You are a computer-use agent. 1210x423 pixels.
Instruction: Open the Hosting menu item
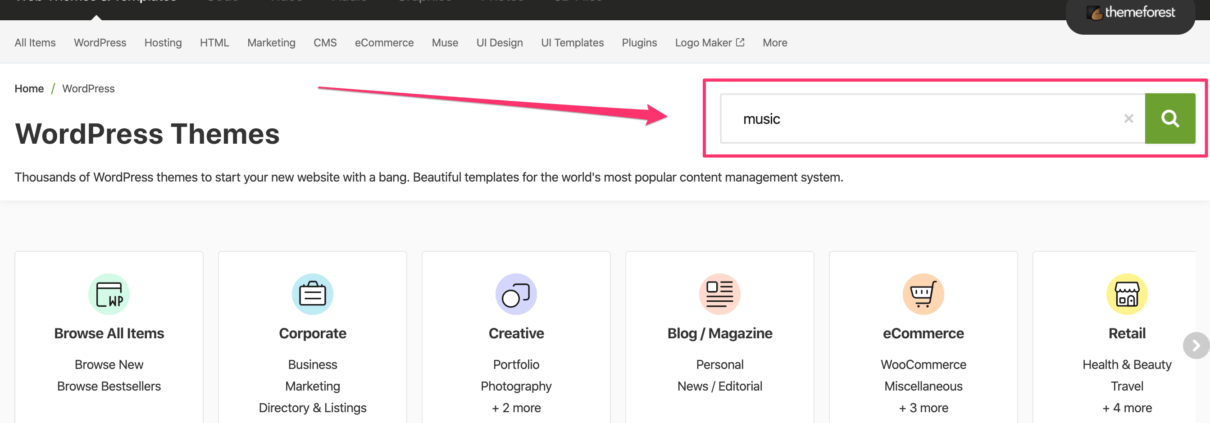pyautogui.click(x=163, y=43)
